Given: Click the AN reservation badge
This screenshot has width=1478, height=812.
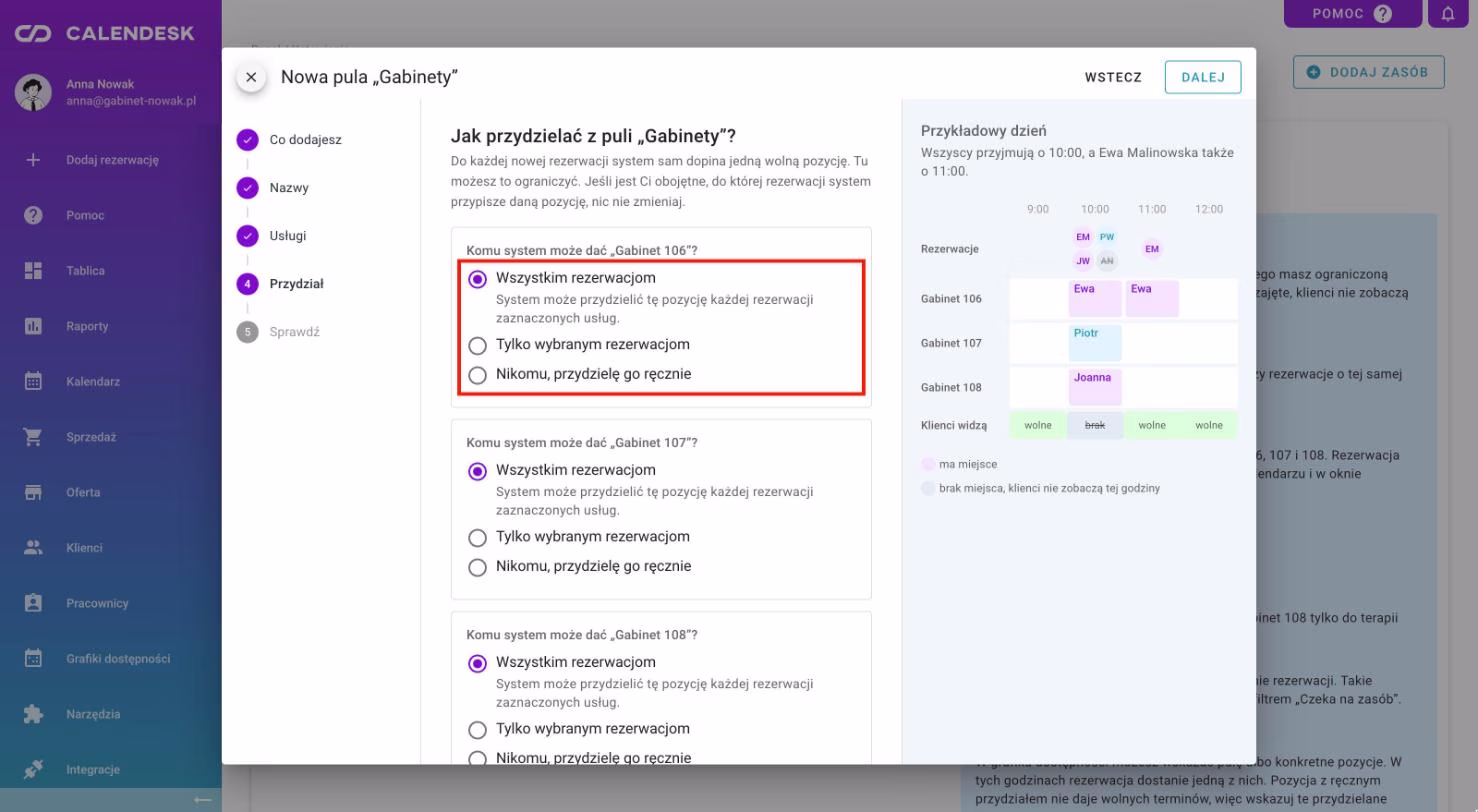Looking at the screenshot, I should 1106,261.
